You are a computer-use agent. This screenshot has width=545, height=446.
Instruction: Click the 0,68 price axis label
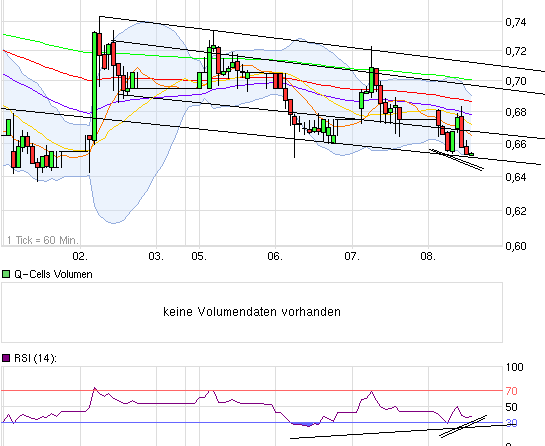(x=516, y=112)
